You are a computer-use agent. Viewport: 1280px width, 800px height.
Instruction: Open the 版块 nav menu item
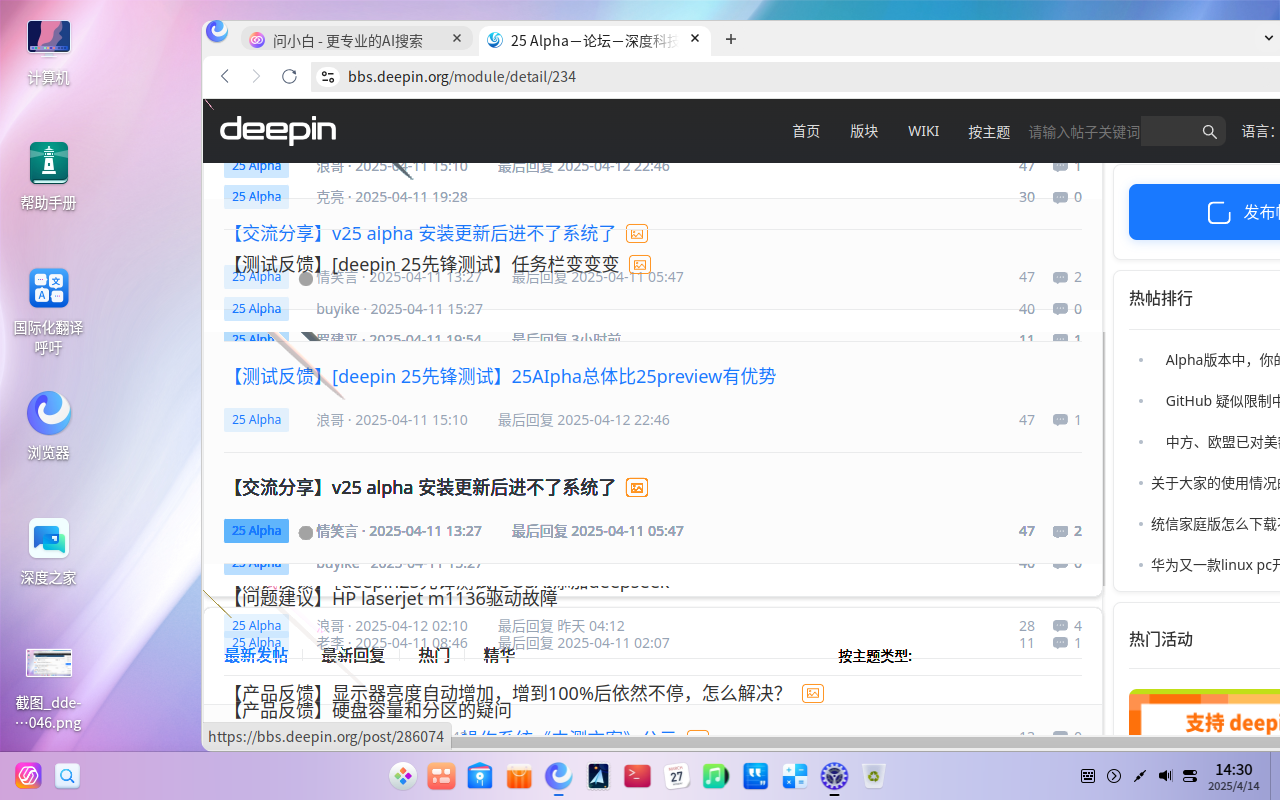pos(864,131)
